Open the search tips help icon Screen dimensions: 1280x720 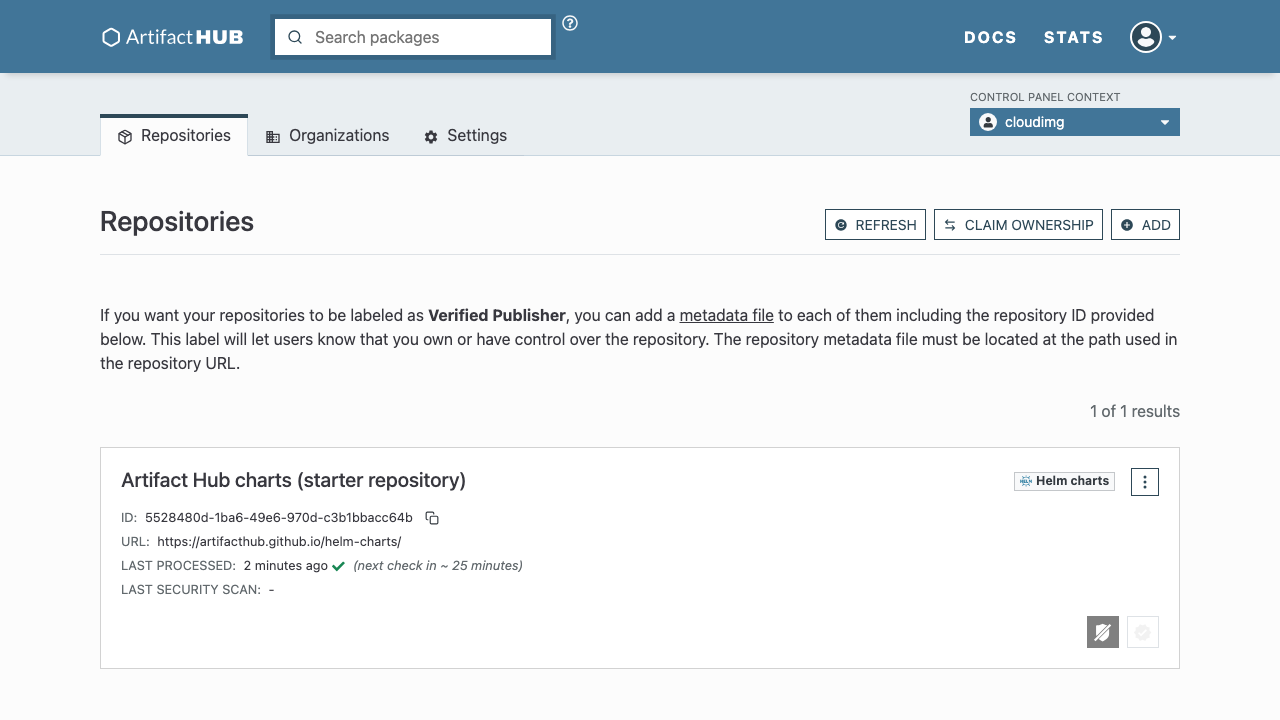coord(570,23)
